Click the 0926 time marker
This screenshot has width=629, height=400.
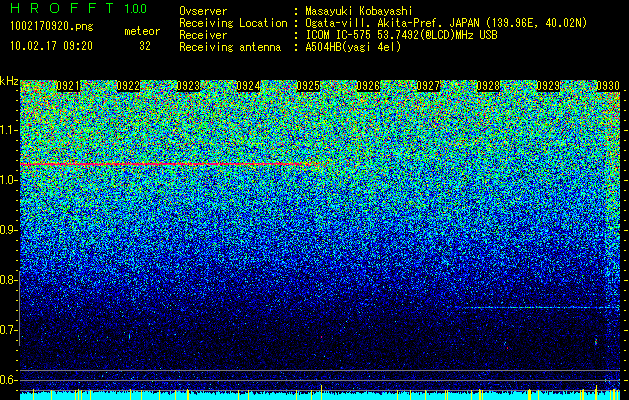click(368, 86)
